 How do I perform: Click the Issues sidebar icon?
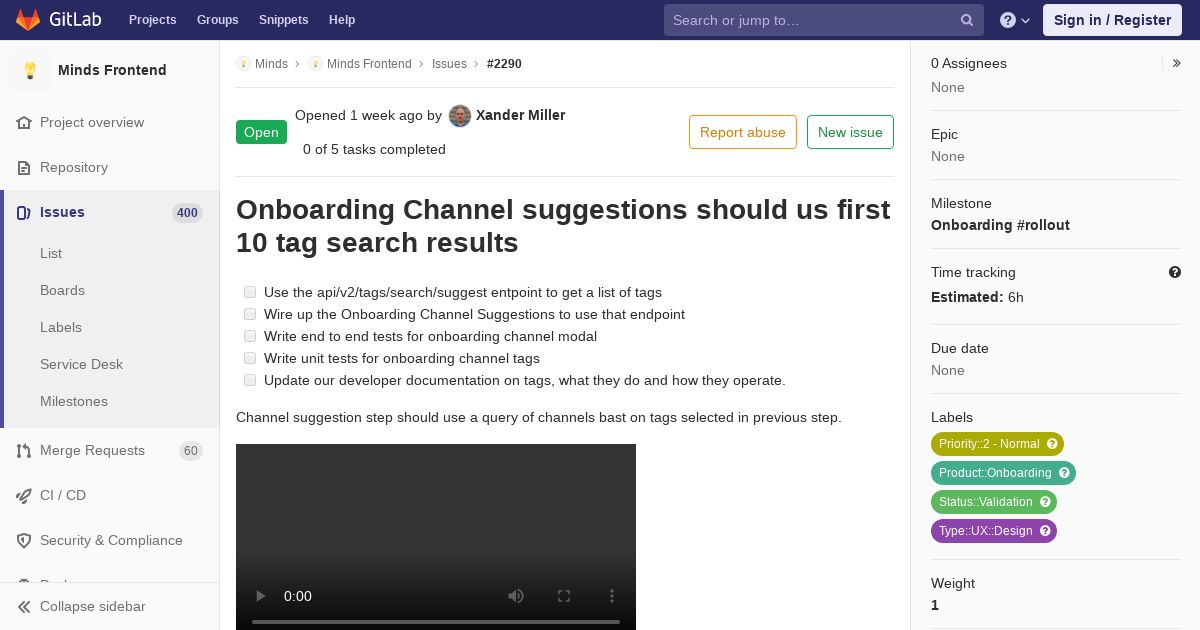[24, 213]
